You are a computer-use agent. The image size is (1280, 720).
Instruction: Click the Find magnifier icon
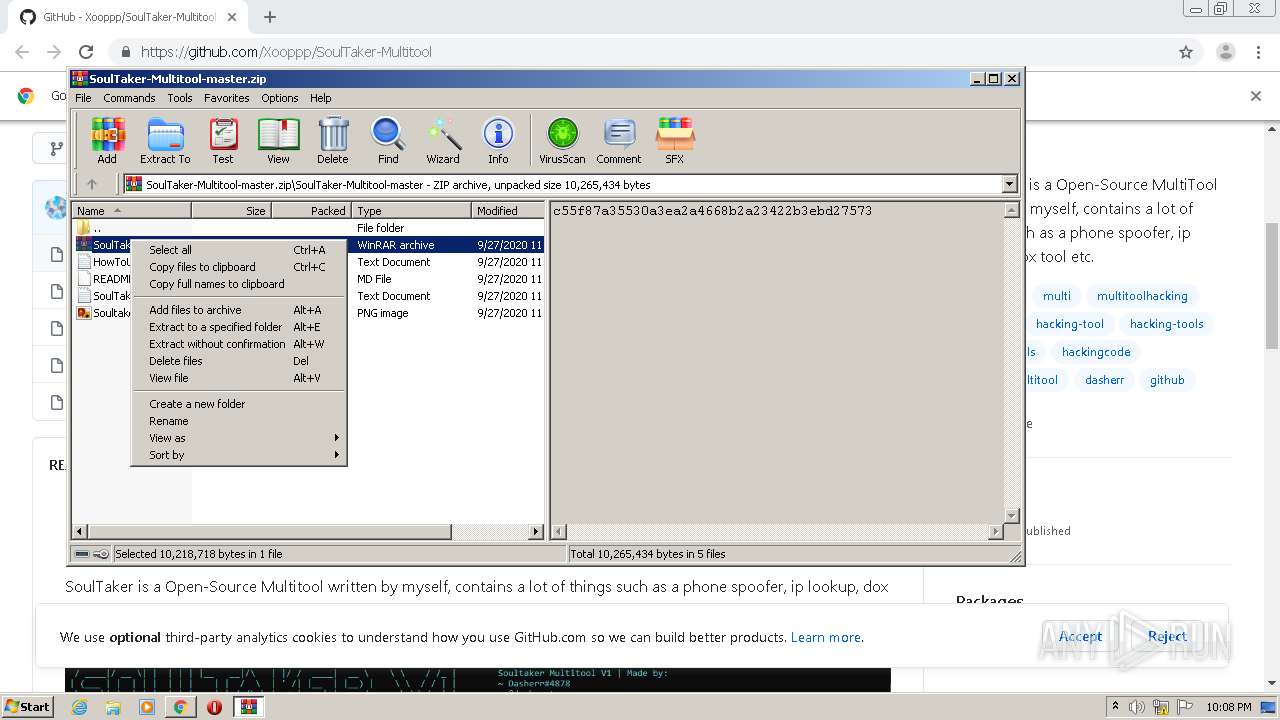[388, 140]
